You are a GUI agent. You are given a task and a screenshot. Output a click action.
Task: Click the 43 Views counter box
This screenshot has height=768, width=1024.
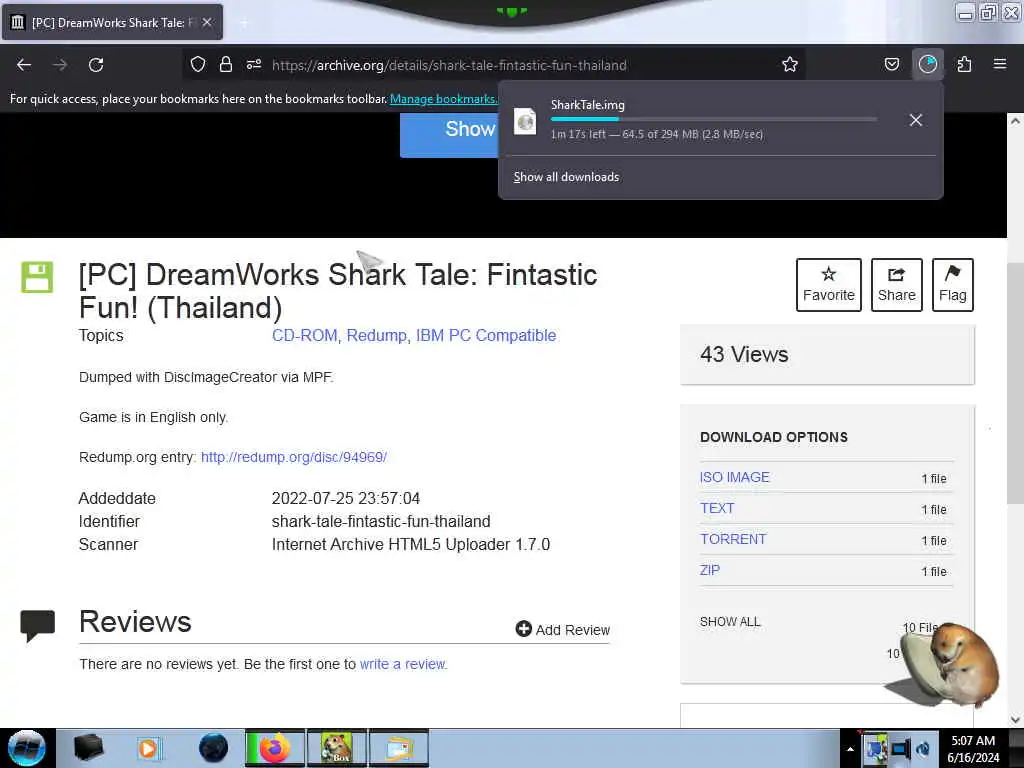[x=827, y=355]
